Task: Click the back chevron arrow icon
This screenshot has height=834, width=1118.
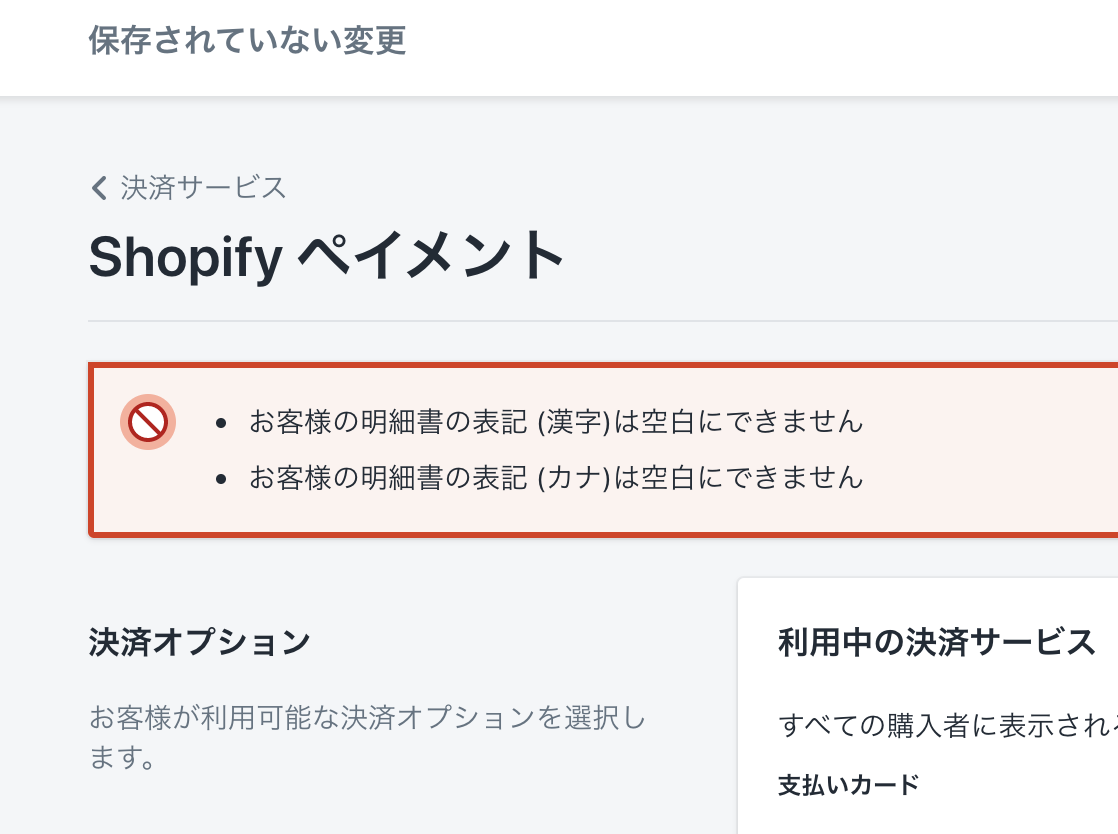Action: [98, 188]
